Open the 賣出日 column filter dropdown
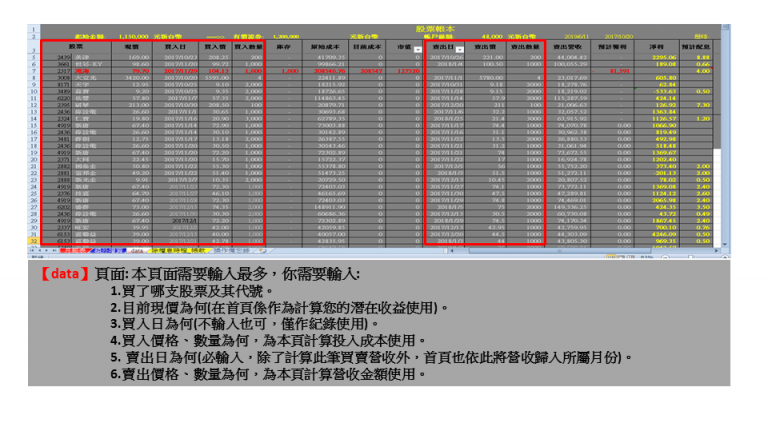Viewport: 768px width, 435px height. 460,48
